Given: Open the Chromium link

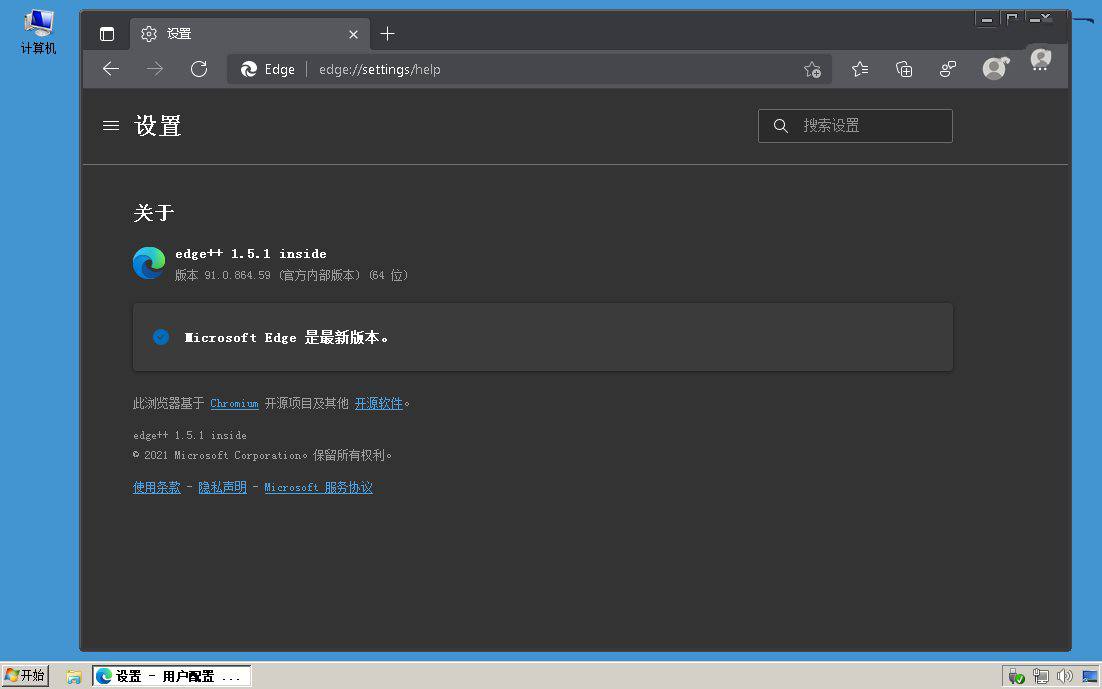Looking at the screenshot, I should tap(234, 403).
